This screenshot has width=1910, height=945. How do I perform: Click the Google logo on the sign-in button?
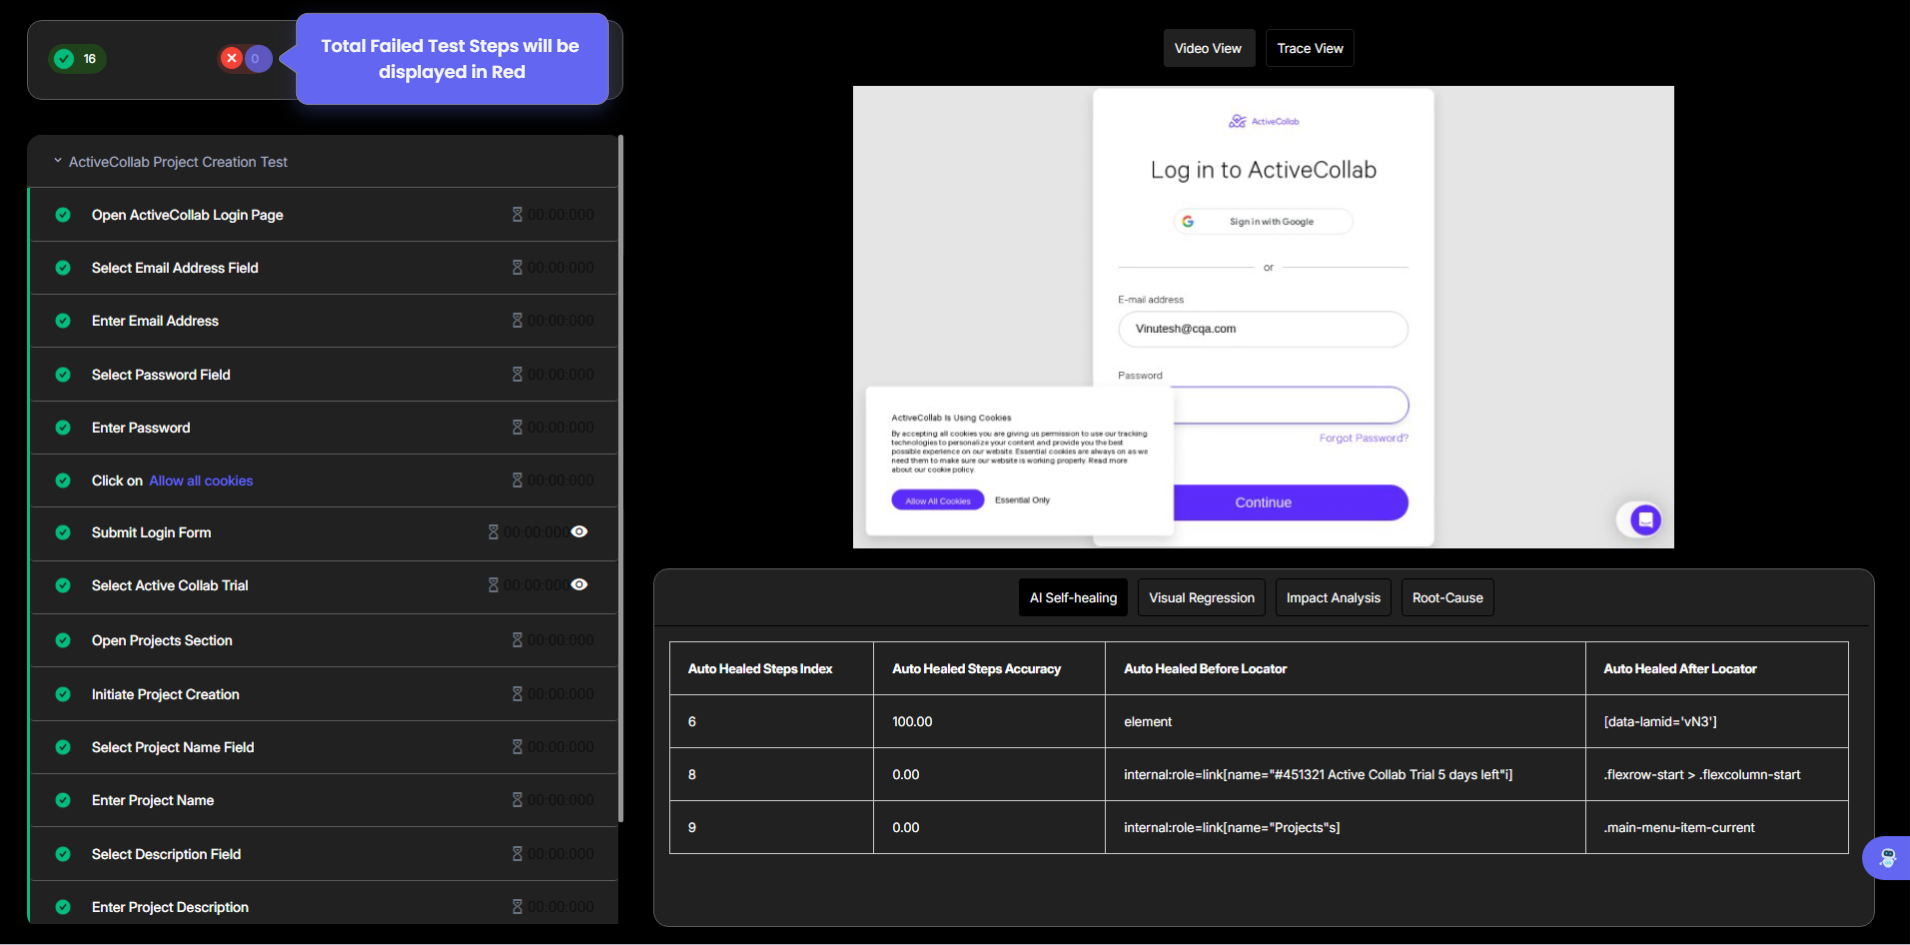point(1188,221)
